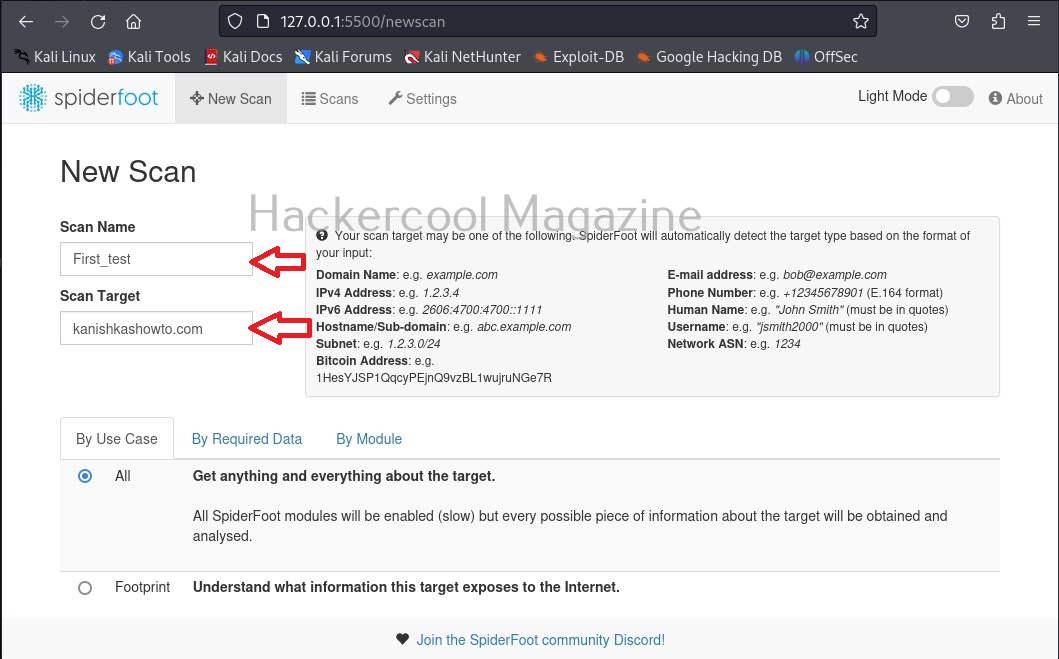Viewport: 1059px width, 659px height.
Task: Open the About info link
Action: 1016,99
